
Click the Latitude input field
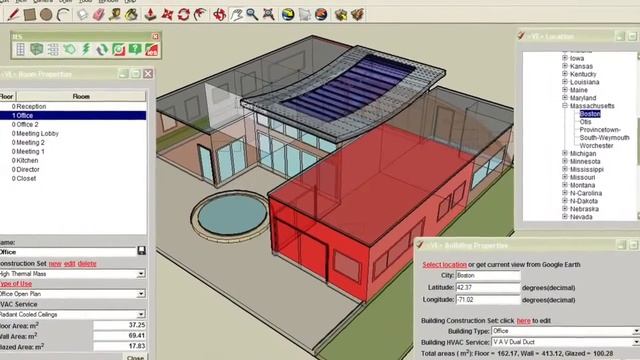(x=488, y=288)
